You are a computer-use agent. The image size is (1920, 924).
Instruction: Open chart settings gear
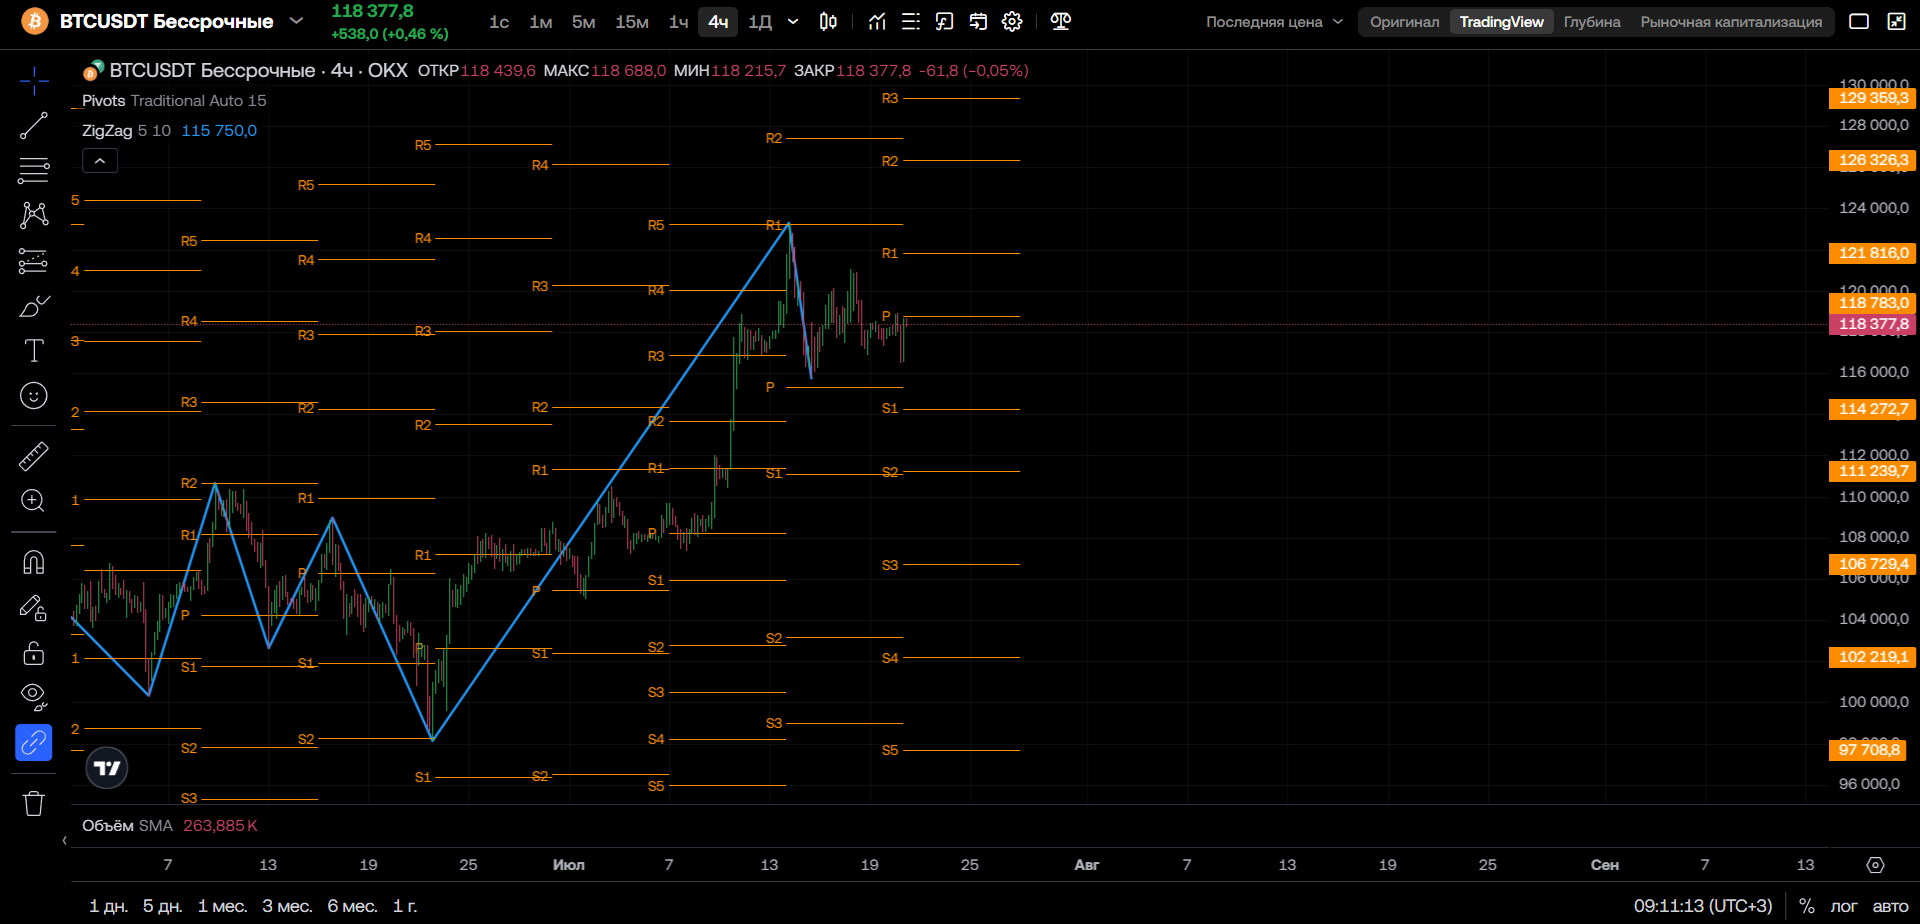pyautogui.click(x=1012, y=21)
